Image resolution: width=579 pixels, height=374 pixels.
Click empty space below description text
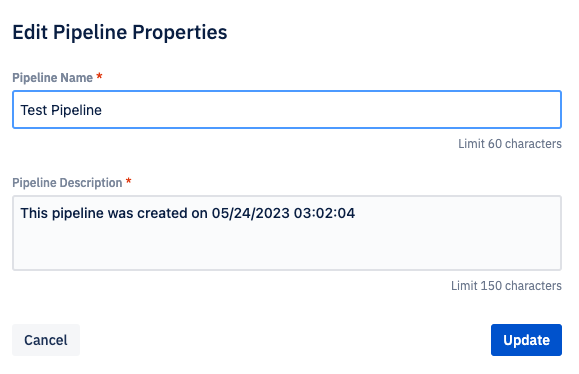coord(287,247)
